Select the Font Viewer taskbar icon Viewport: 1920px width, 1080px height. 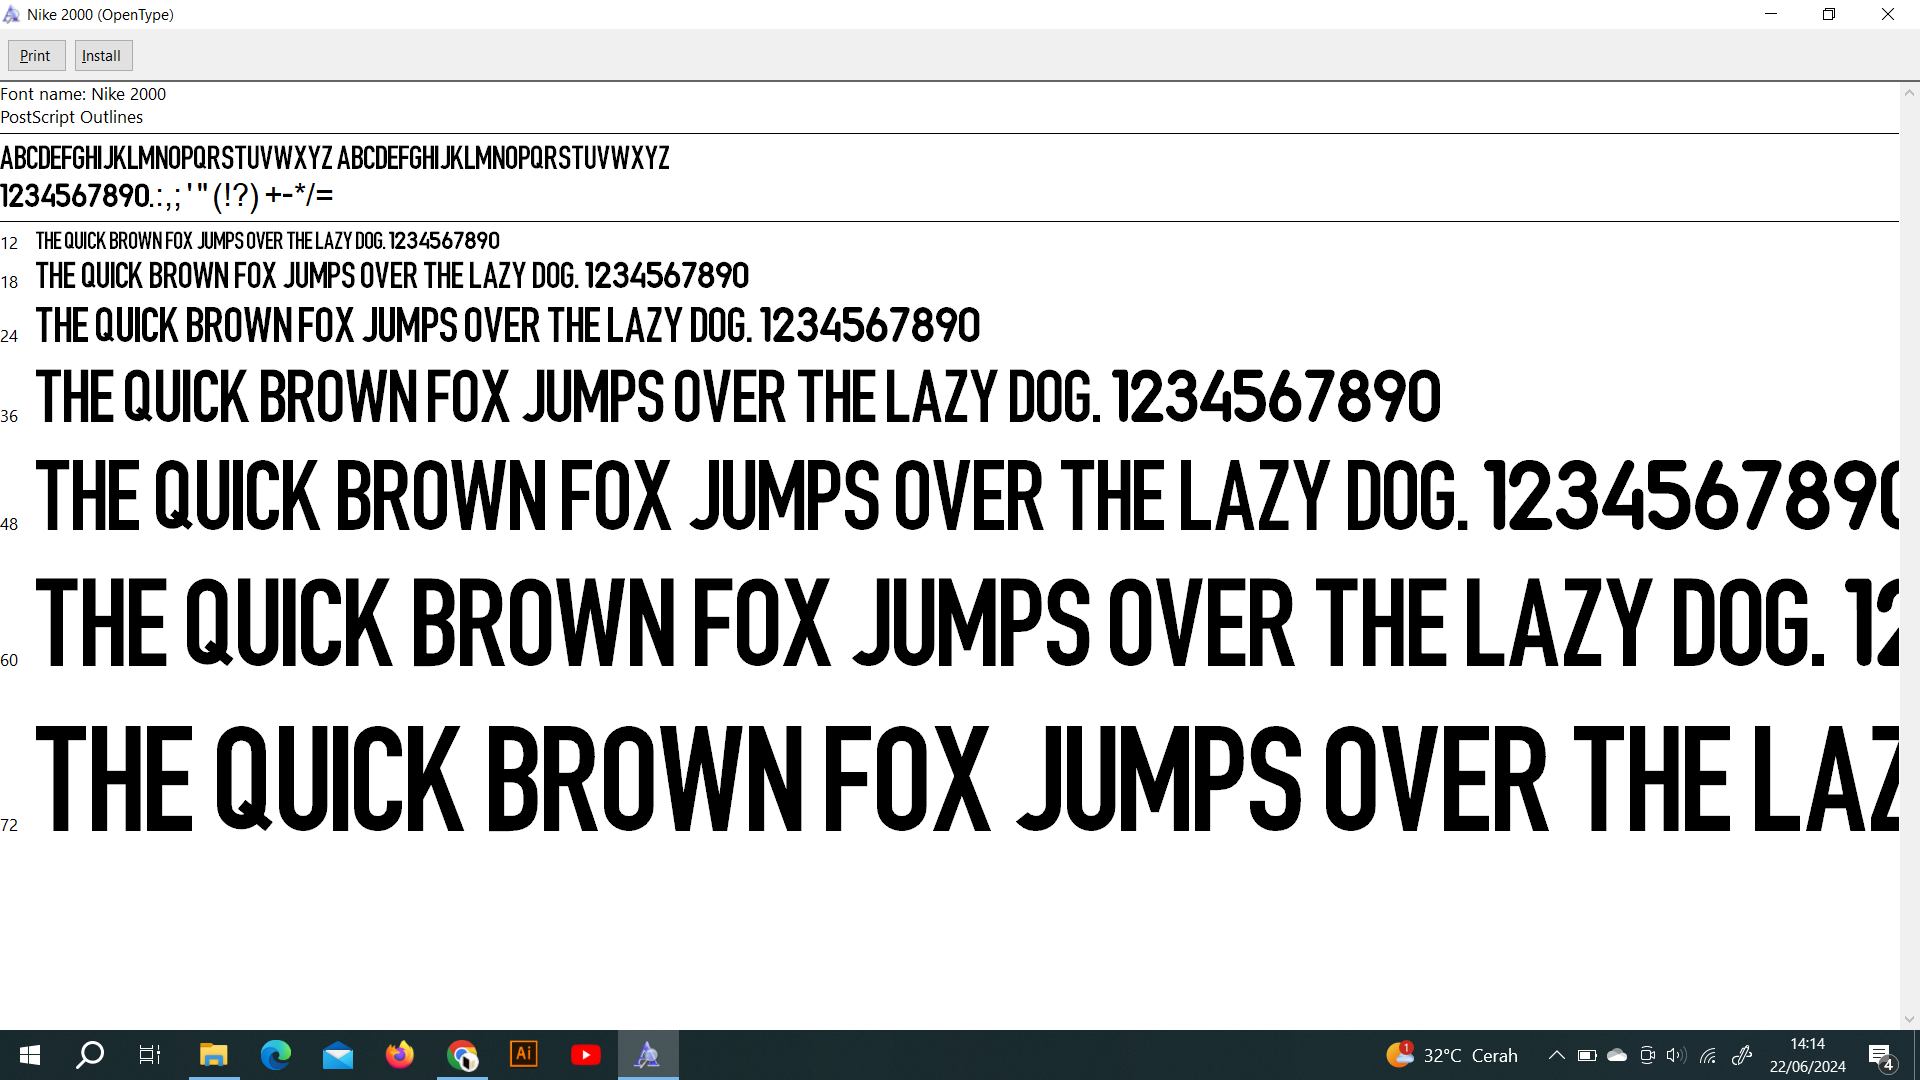point(648,1055)
